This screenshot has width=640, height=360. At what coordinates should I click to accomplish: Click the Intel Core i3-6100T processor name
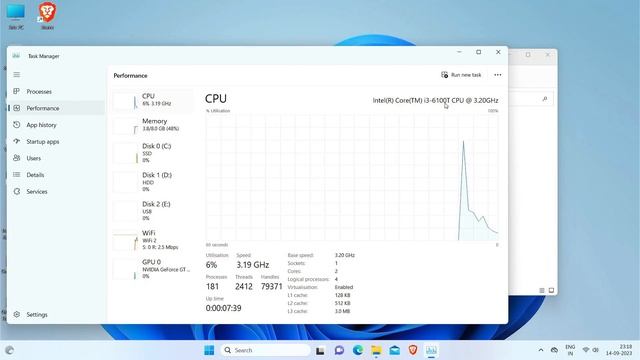pyautogui.click(x=435, y=100)
